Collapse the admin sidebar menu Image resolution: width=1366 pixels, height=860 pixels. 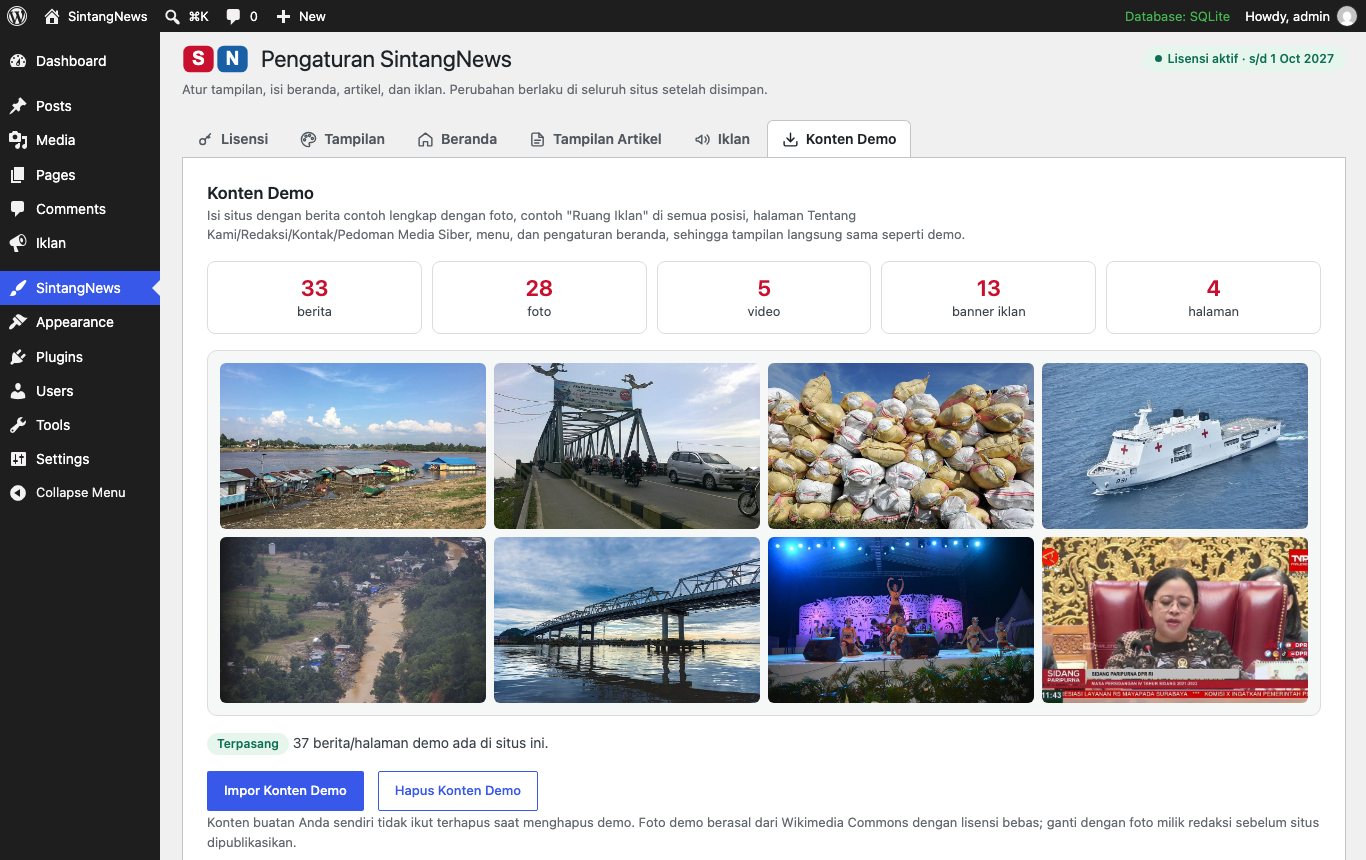tap(80, 493)
